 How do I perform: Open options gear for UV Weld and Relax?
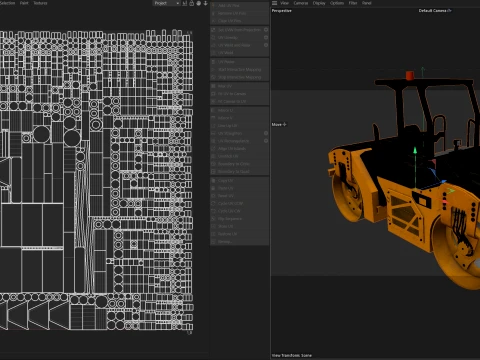pyautogui.click(x=266, y=45)
